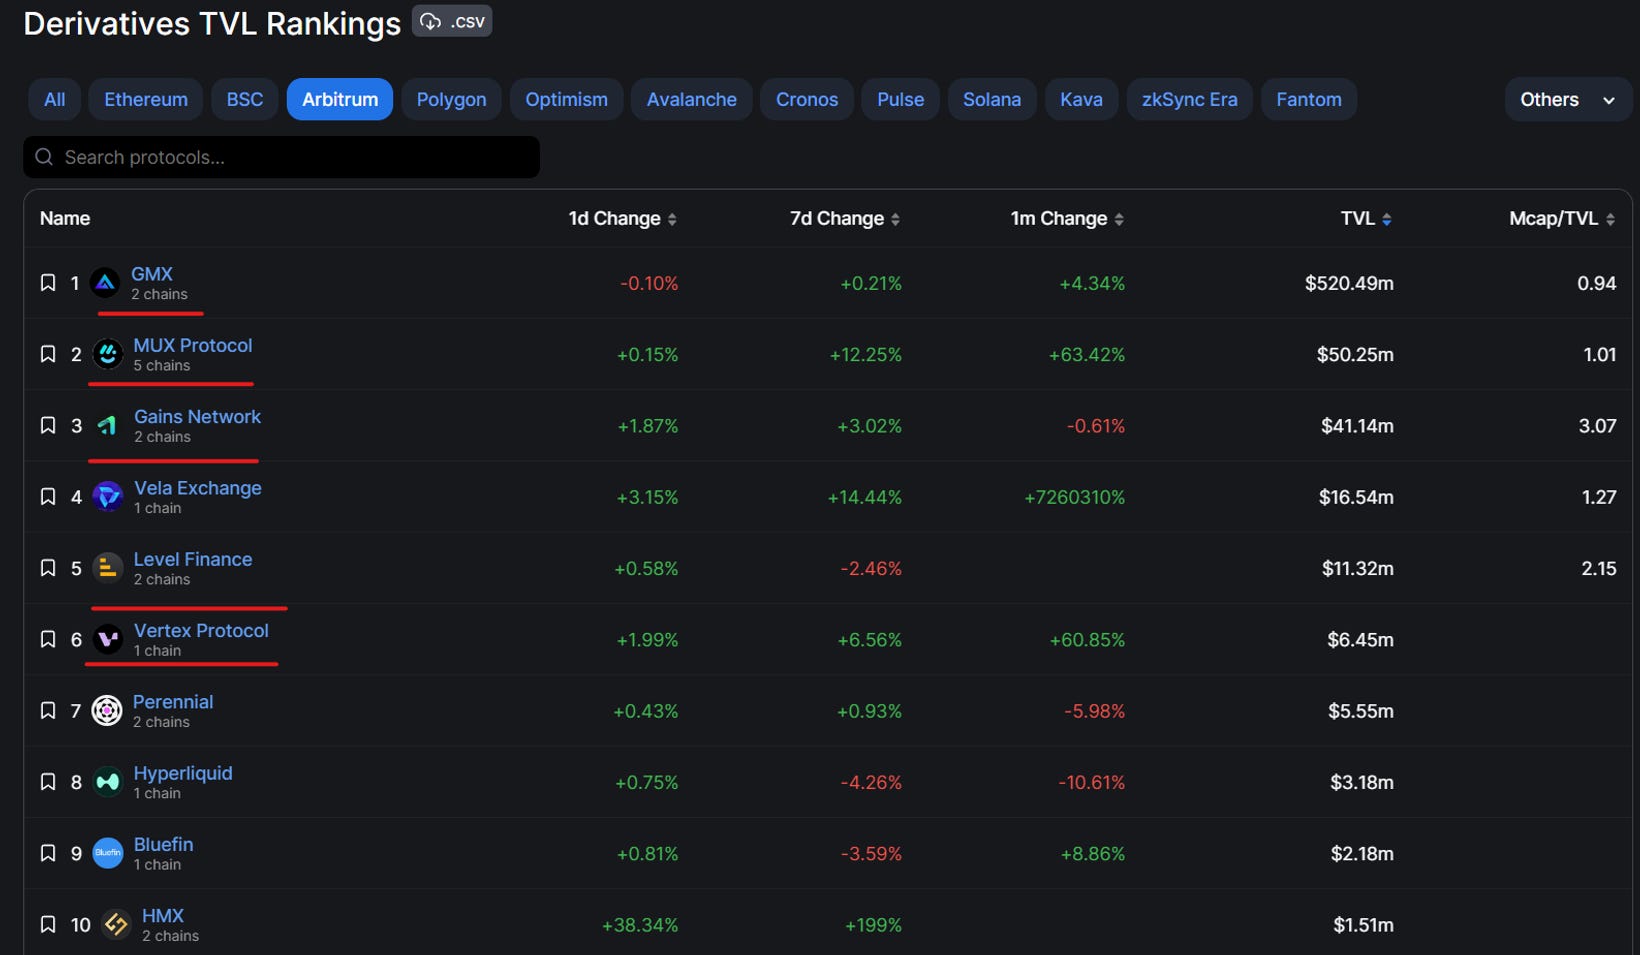Sort by 7d Change column arrows
This screenshot has width=1640, height=955.
895,219
